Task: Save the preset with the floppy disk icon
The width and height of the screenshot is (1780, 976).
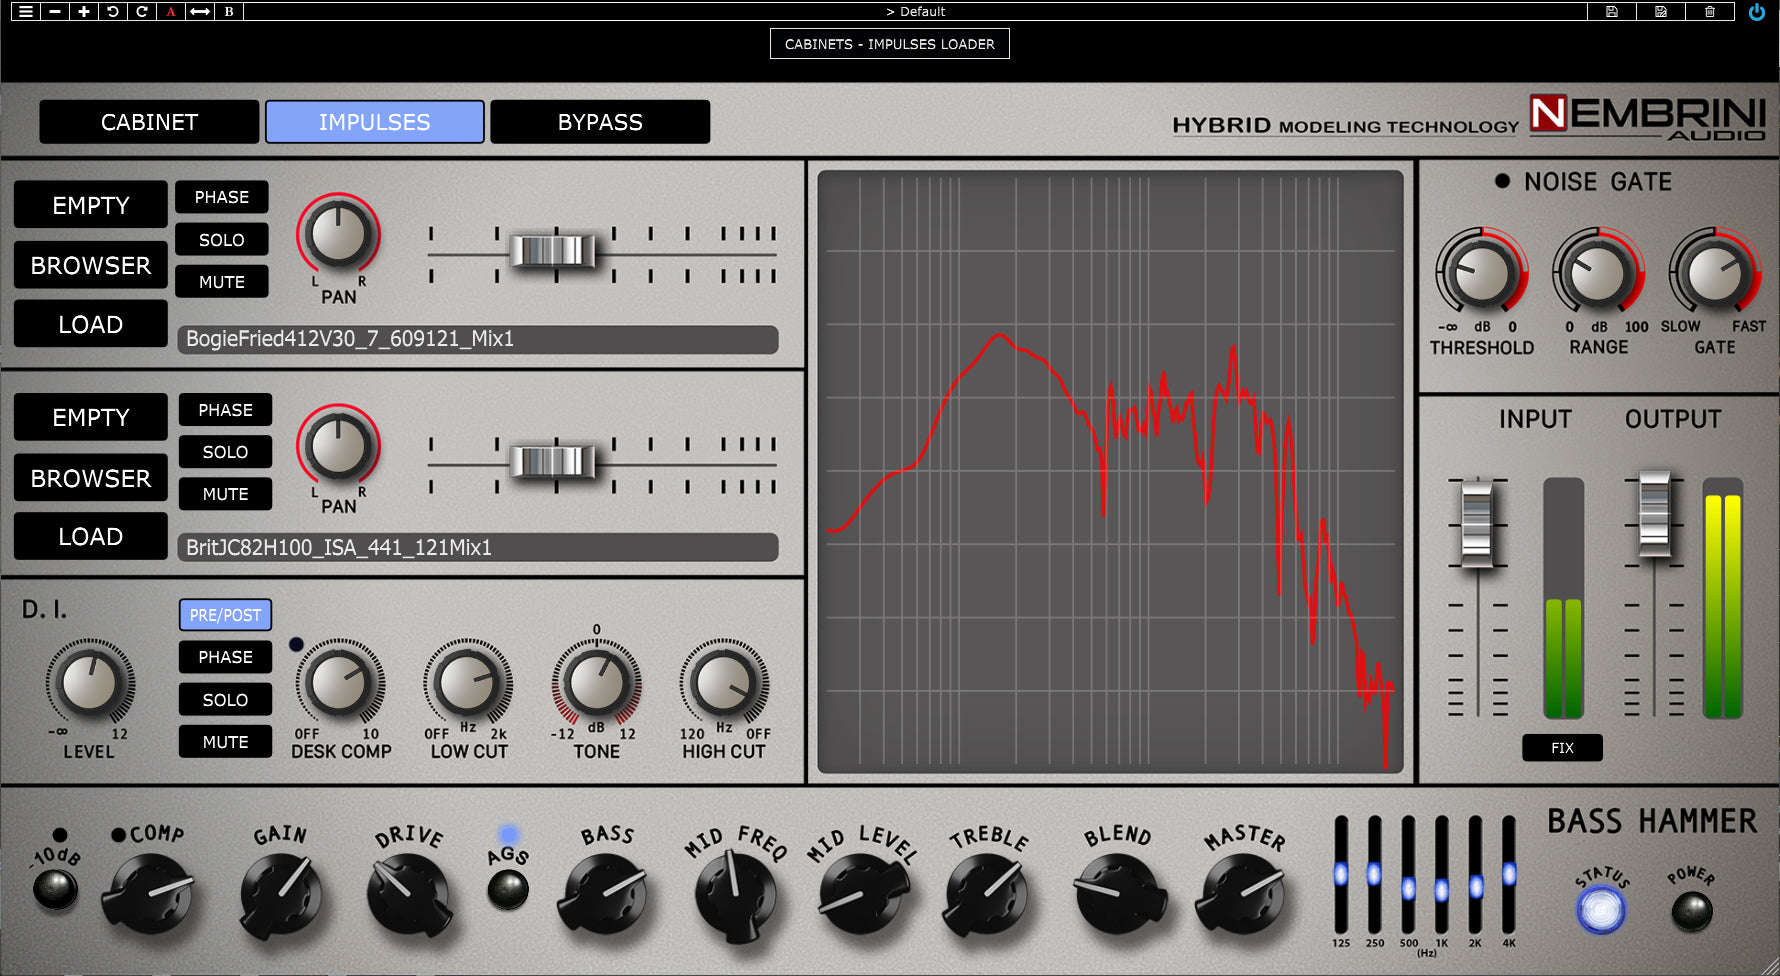Action: click(x=1612, y=11)
